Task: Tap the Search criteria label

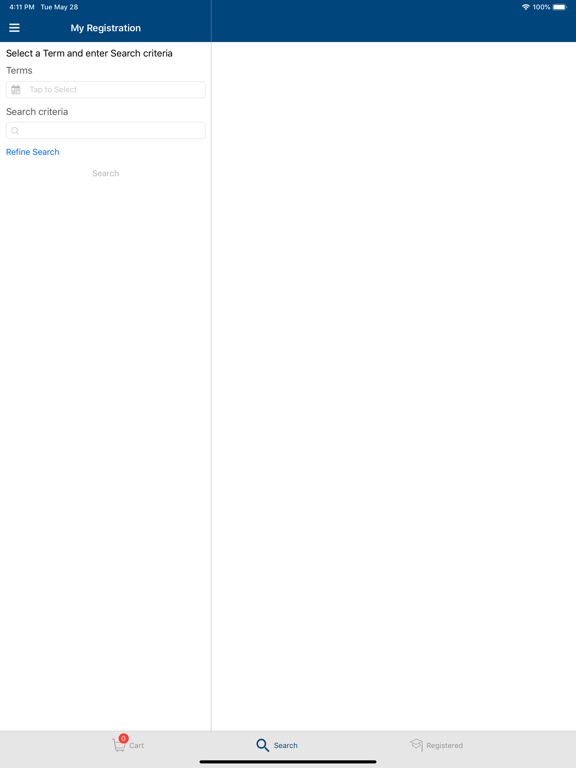Action: pos(37,112)
